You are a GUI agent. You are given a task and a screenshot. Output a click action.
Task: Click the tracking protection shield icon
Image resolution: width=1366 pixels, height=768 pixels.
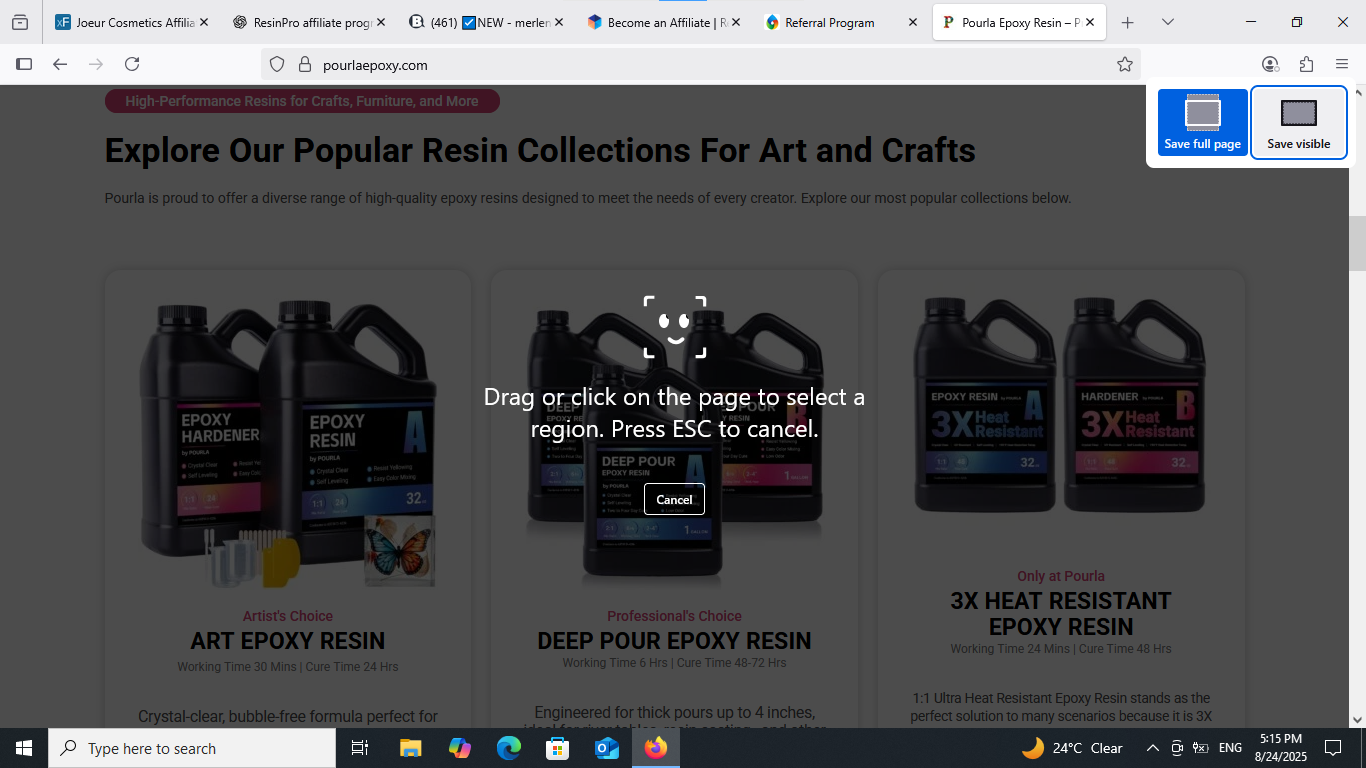pos(279,64)
